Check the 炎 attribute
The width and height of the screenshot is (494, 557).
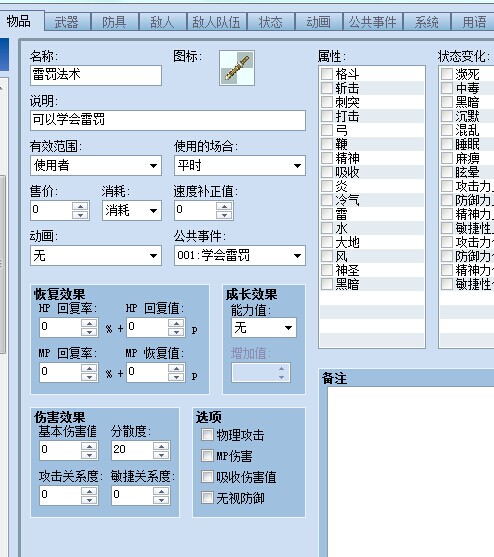[x=326, y=186]
